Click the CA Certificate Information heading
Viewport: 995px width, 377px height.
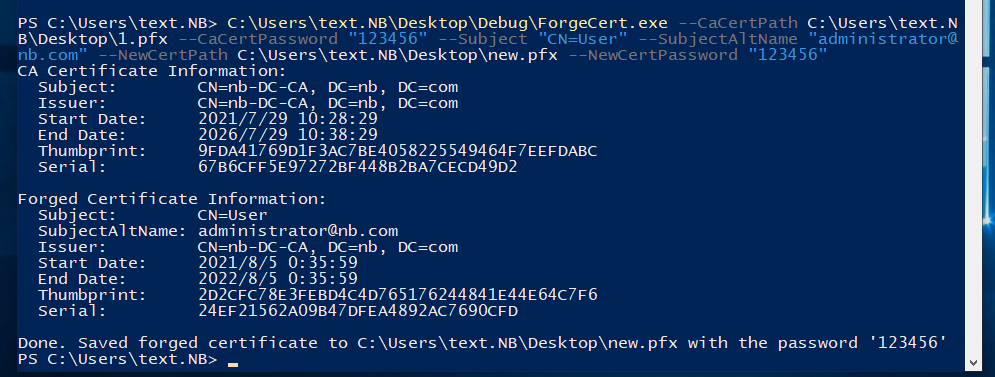pyautogui.click(x=152, y=70)
